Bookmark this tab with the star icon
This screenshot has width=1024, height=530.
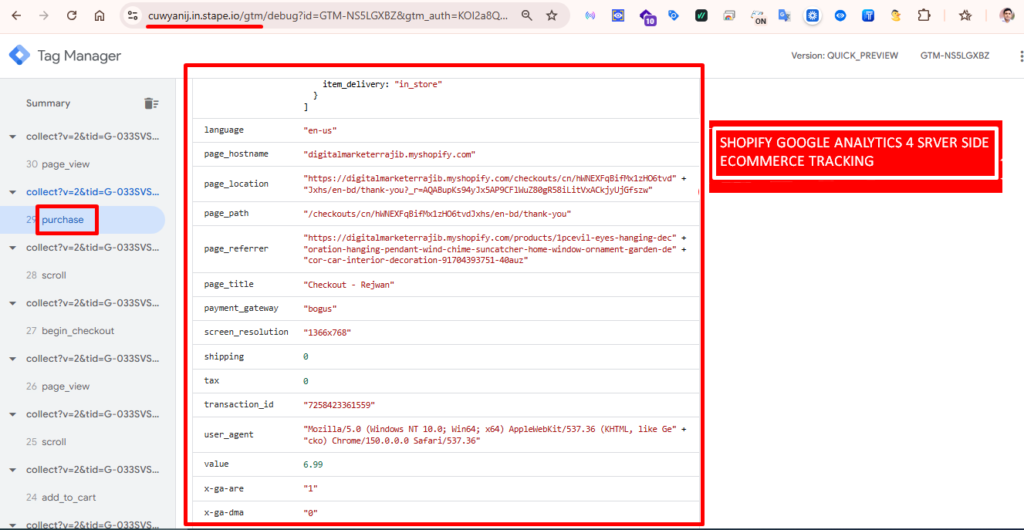click(552, 16)
